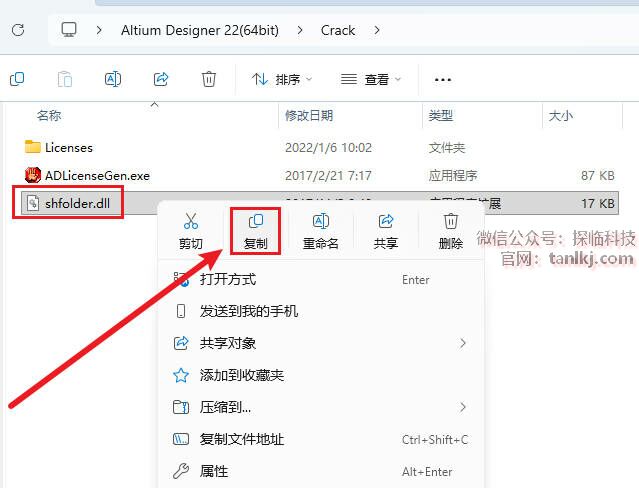Click the 87 KB size cell
Image resolution: width=639 pixels, height=488 pixels.
[x=597, y=176]
